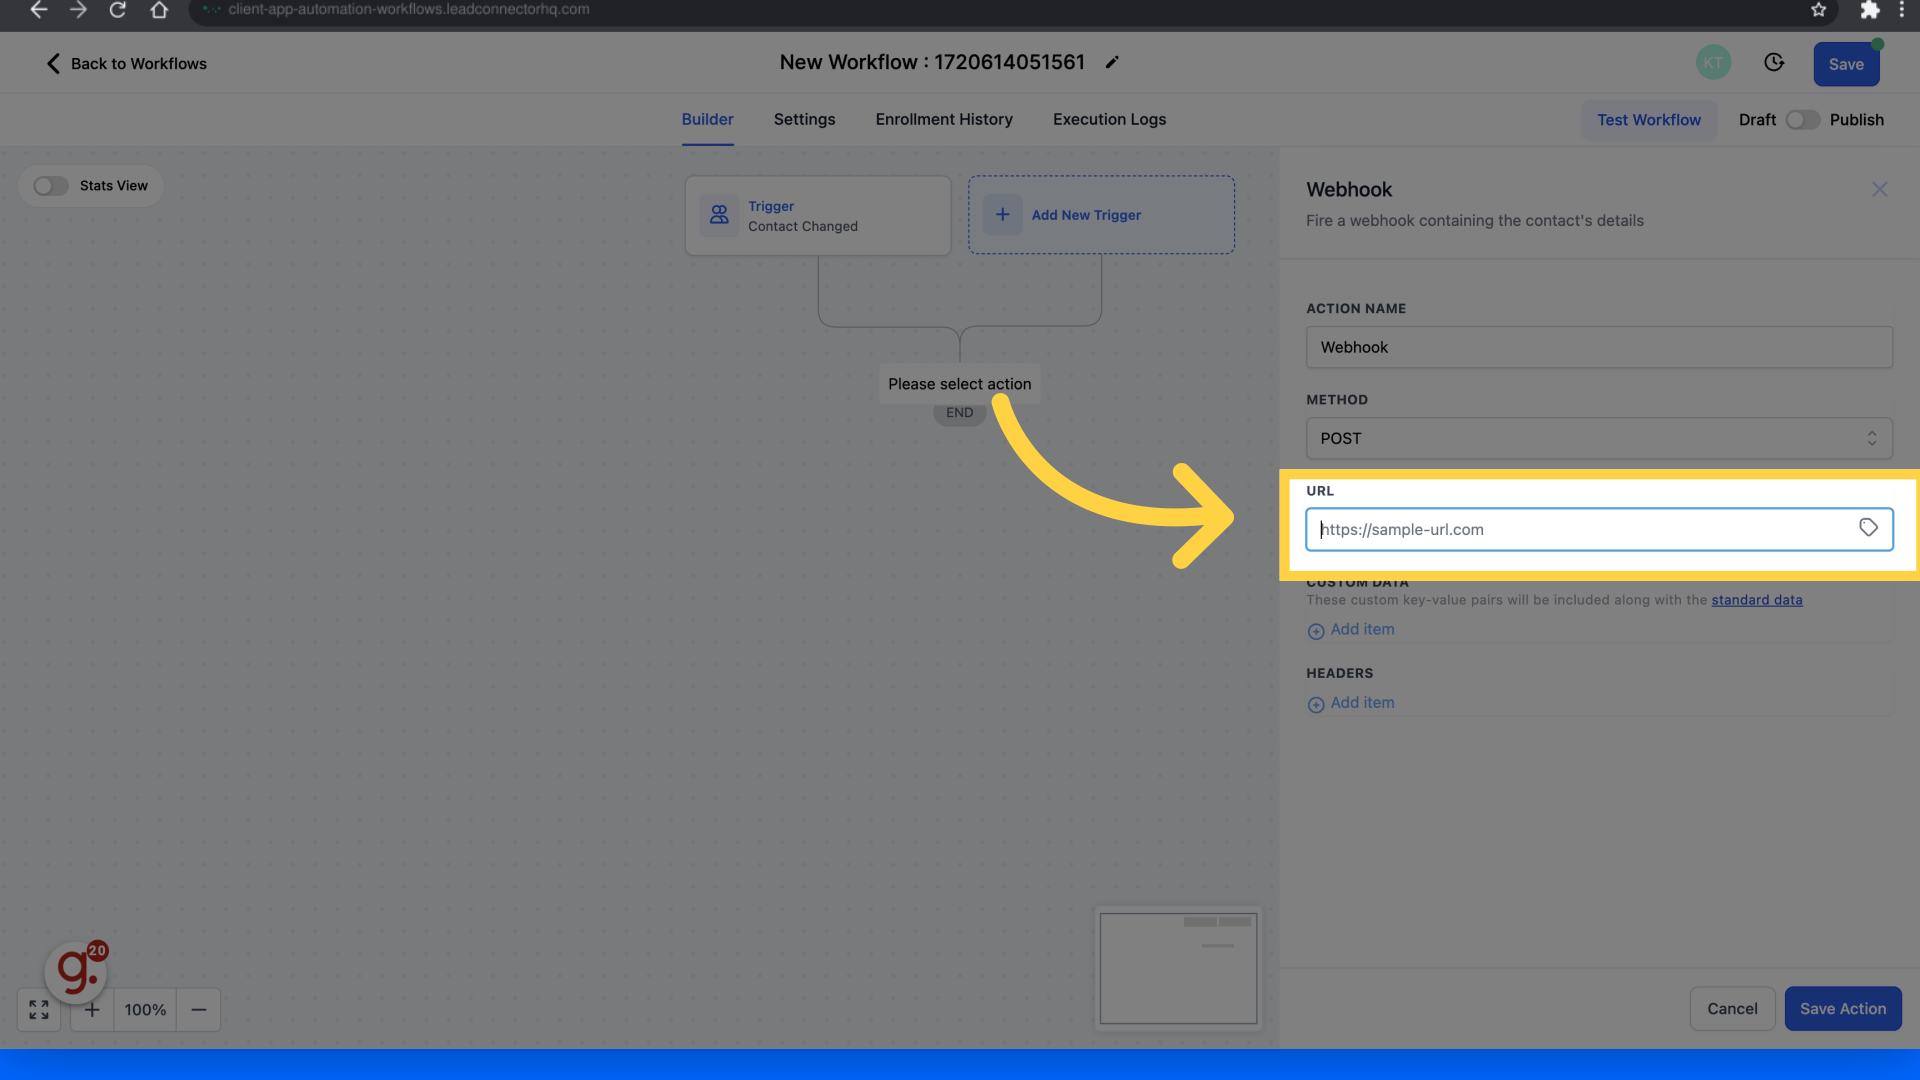Bookmark page with star icon

pyautogui.click(x=1819, y=10)
